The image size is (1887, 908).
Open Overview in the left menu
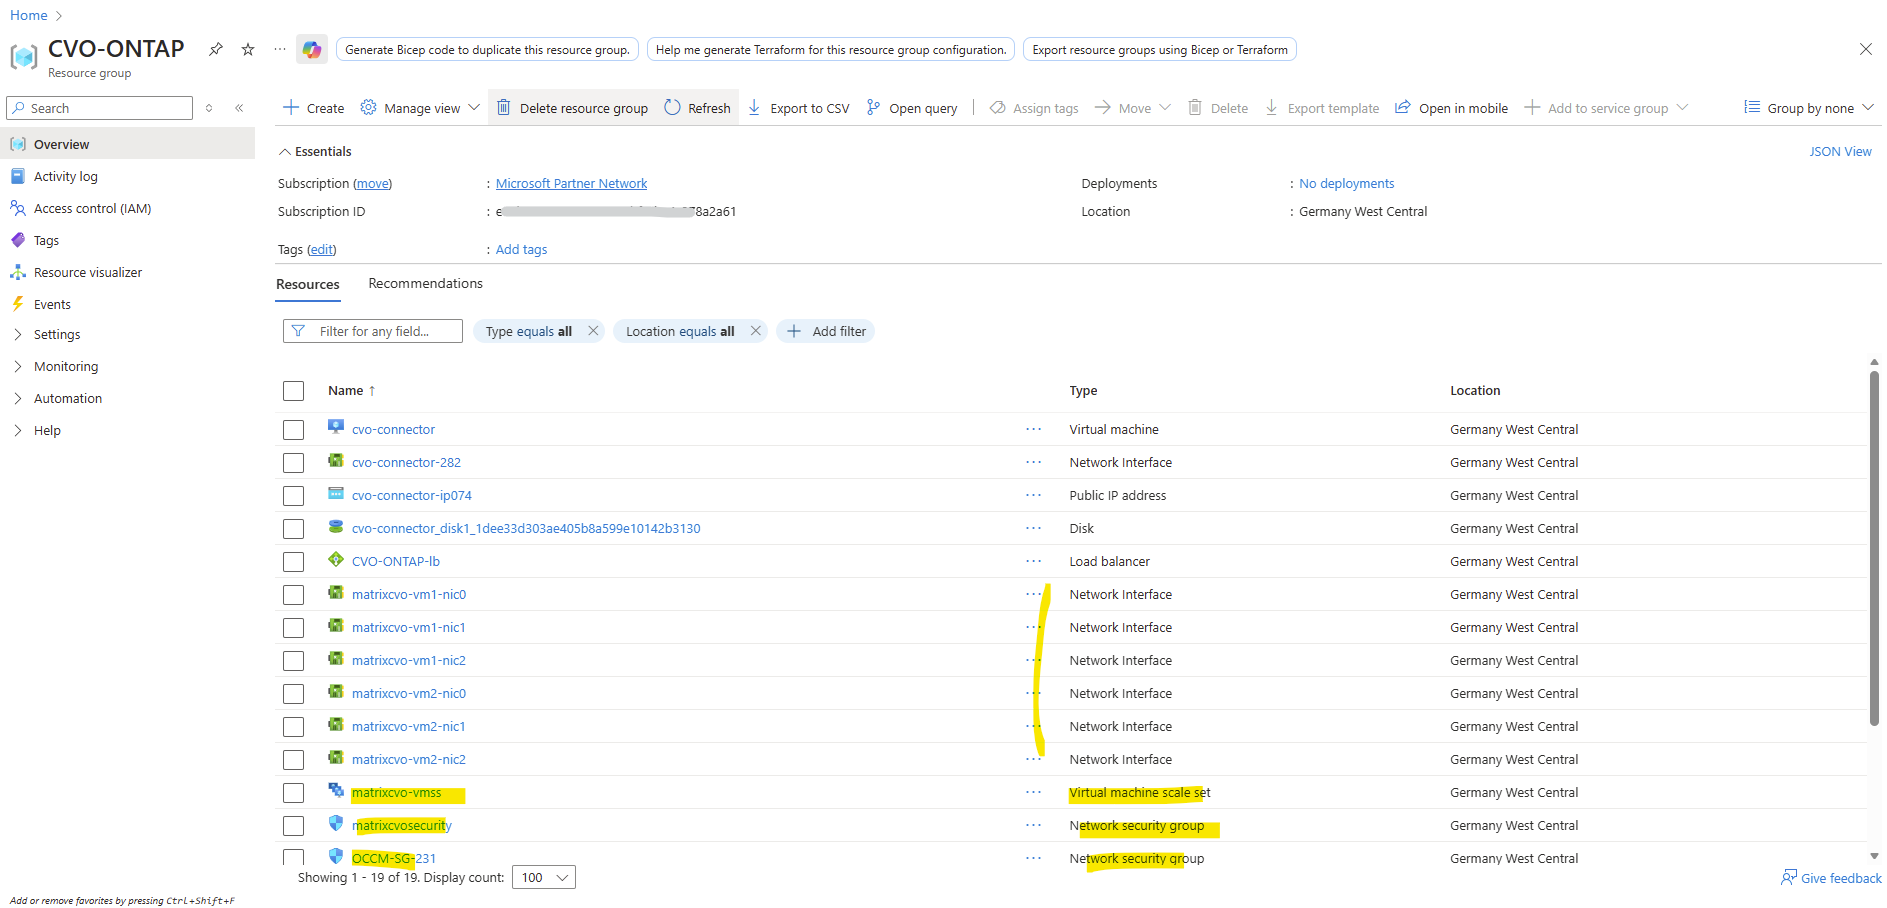[127, 145]
